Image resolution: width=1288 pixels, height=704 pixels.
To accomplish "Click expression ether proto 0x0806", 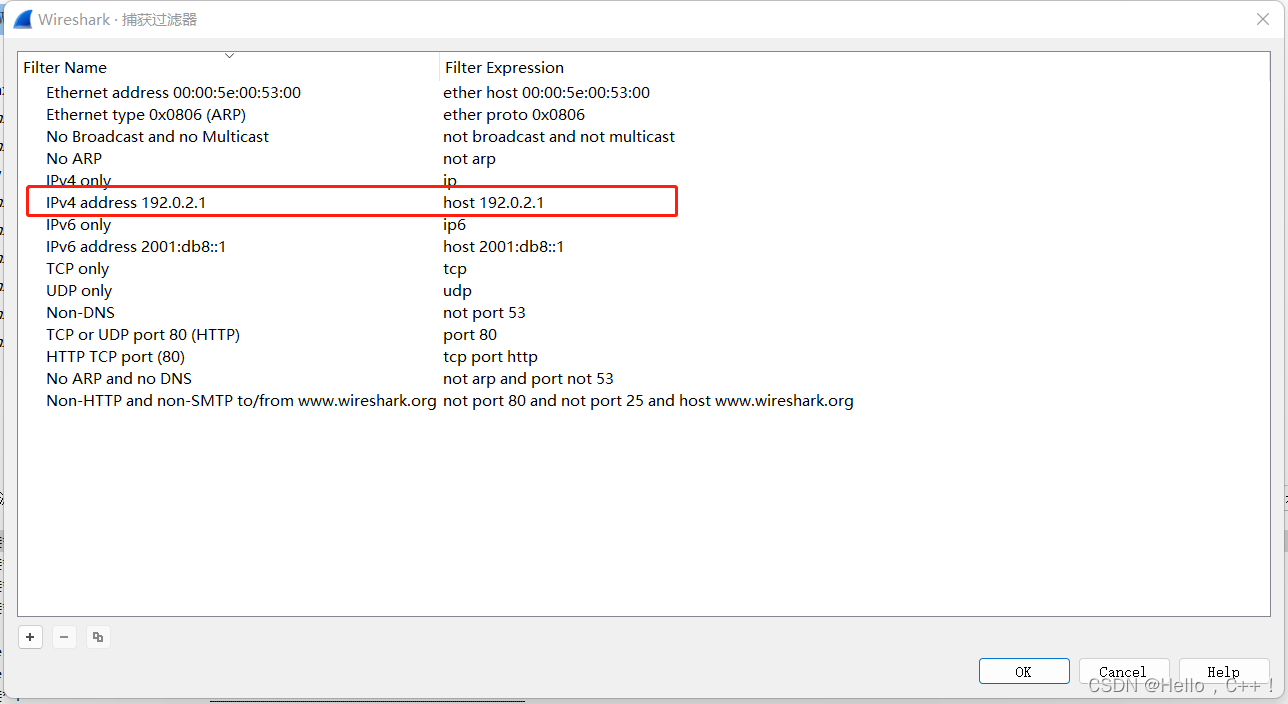I will pyautogui.click(x=514, y=114).
